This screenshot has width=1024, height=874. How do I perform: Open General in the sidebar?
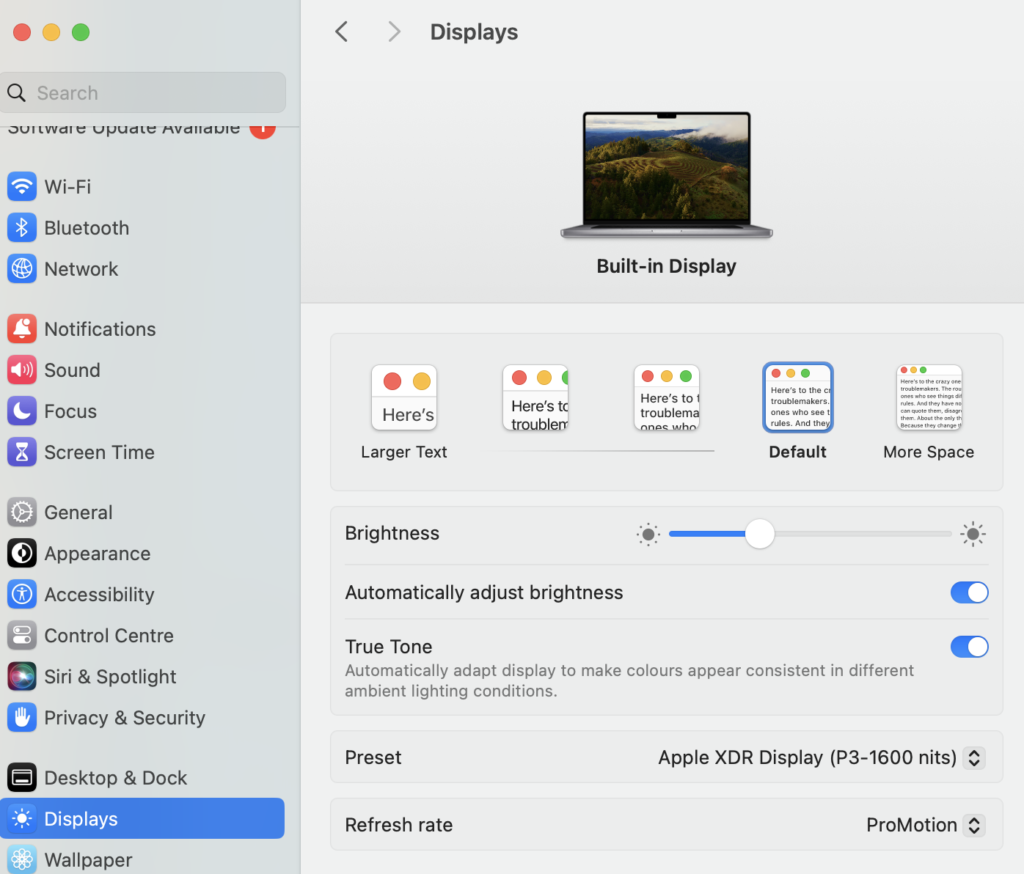[x=78, y=513]
